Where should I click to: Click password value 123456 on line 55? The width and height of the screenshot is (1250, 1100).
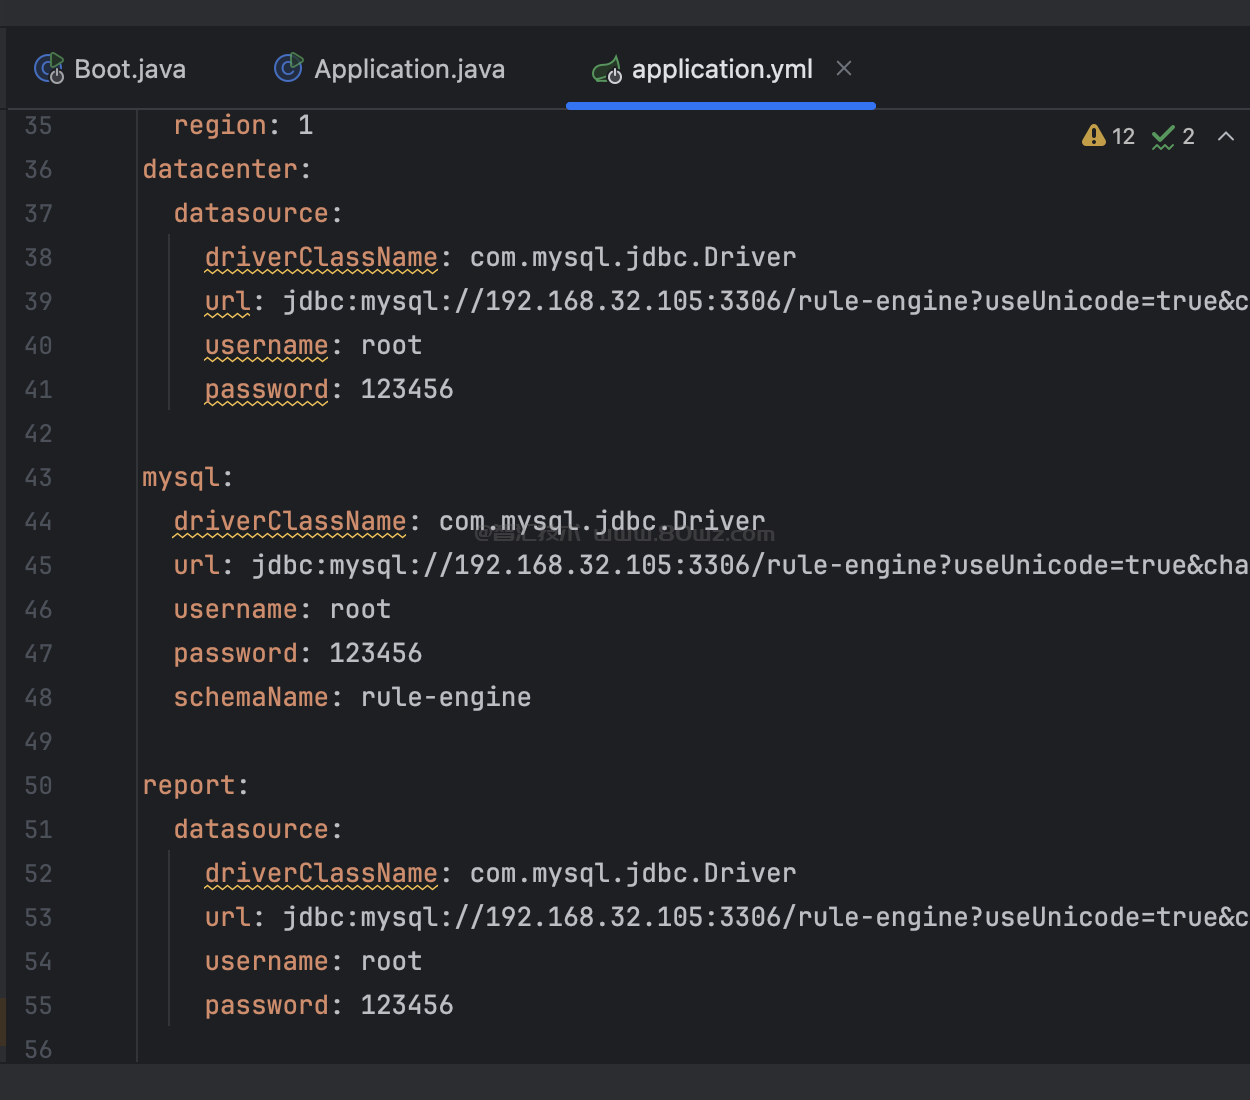(406, 1005)
